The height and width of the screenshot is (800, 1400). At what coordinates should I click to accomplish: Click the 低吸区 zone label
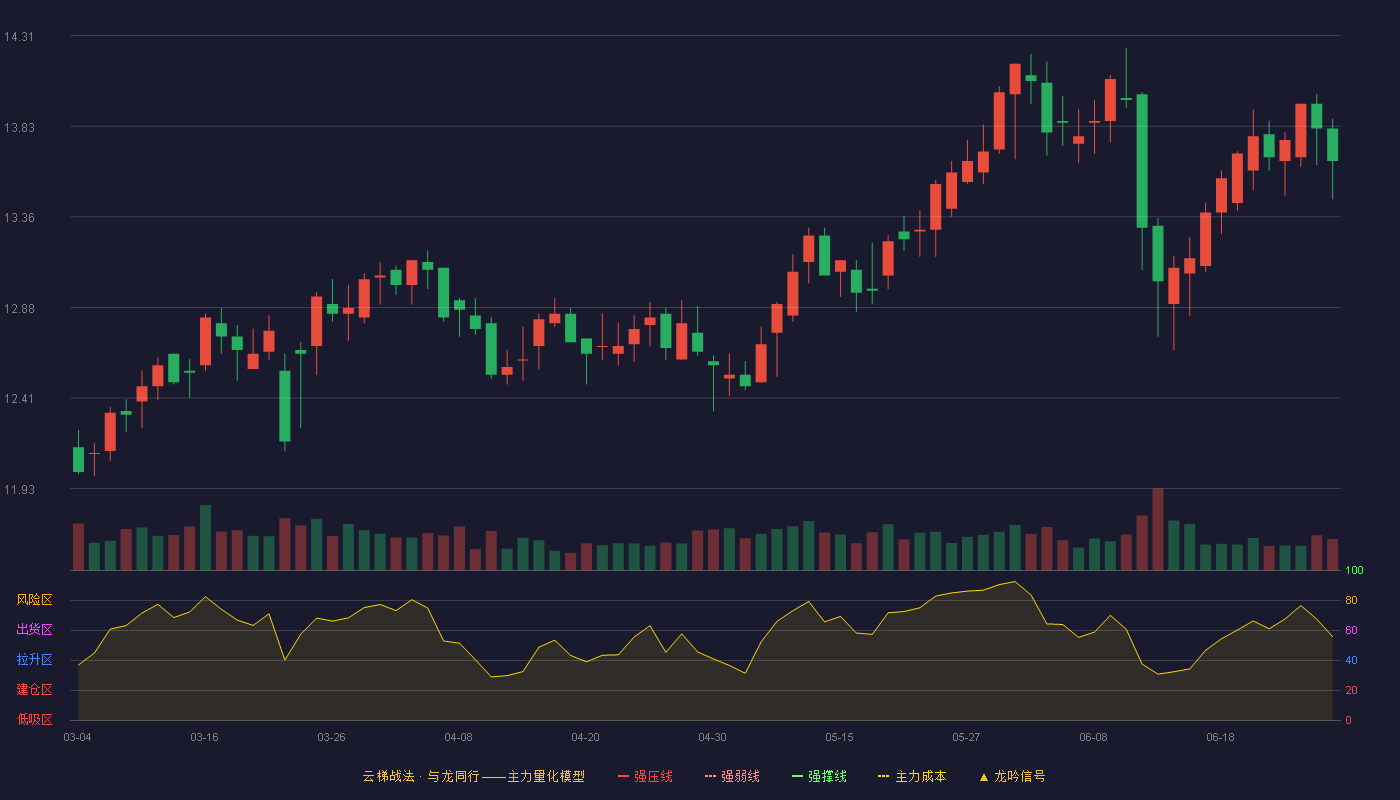34,719
